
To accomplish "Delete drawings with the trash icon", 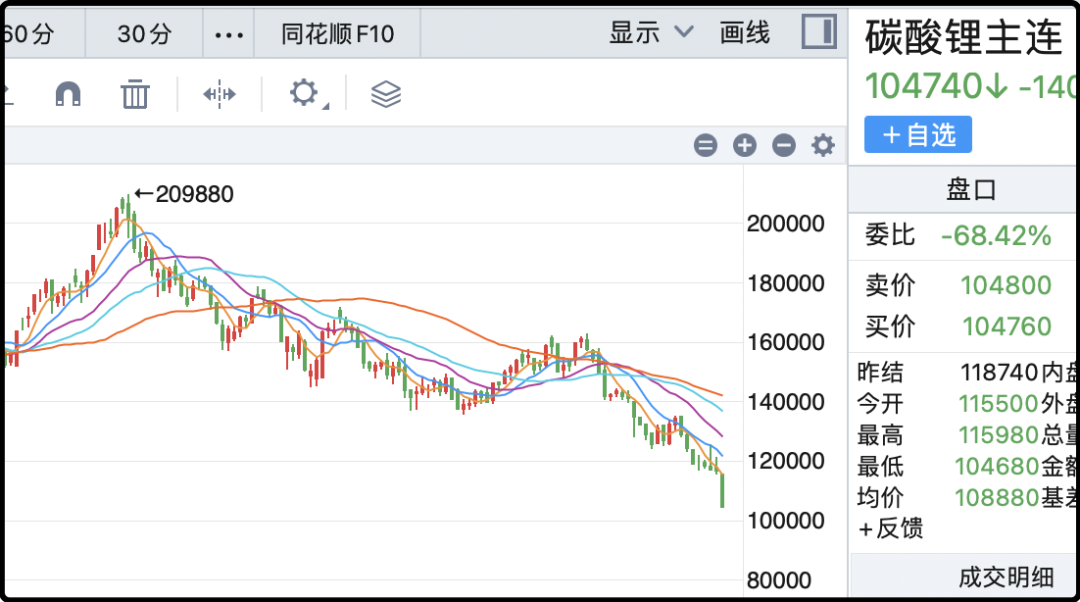I will [135, 94].
